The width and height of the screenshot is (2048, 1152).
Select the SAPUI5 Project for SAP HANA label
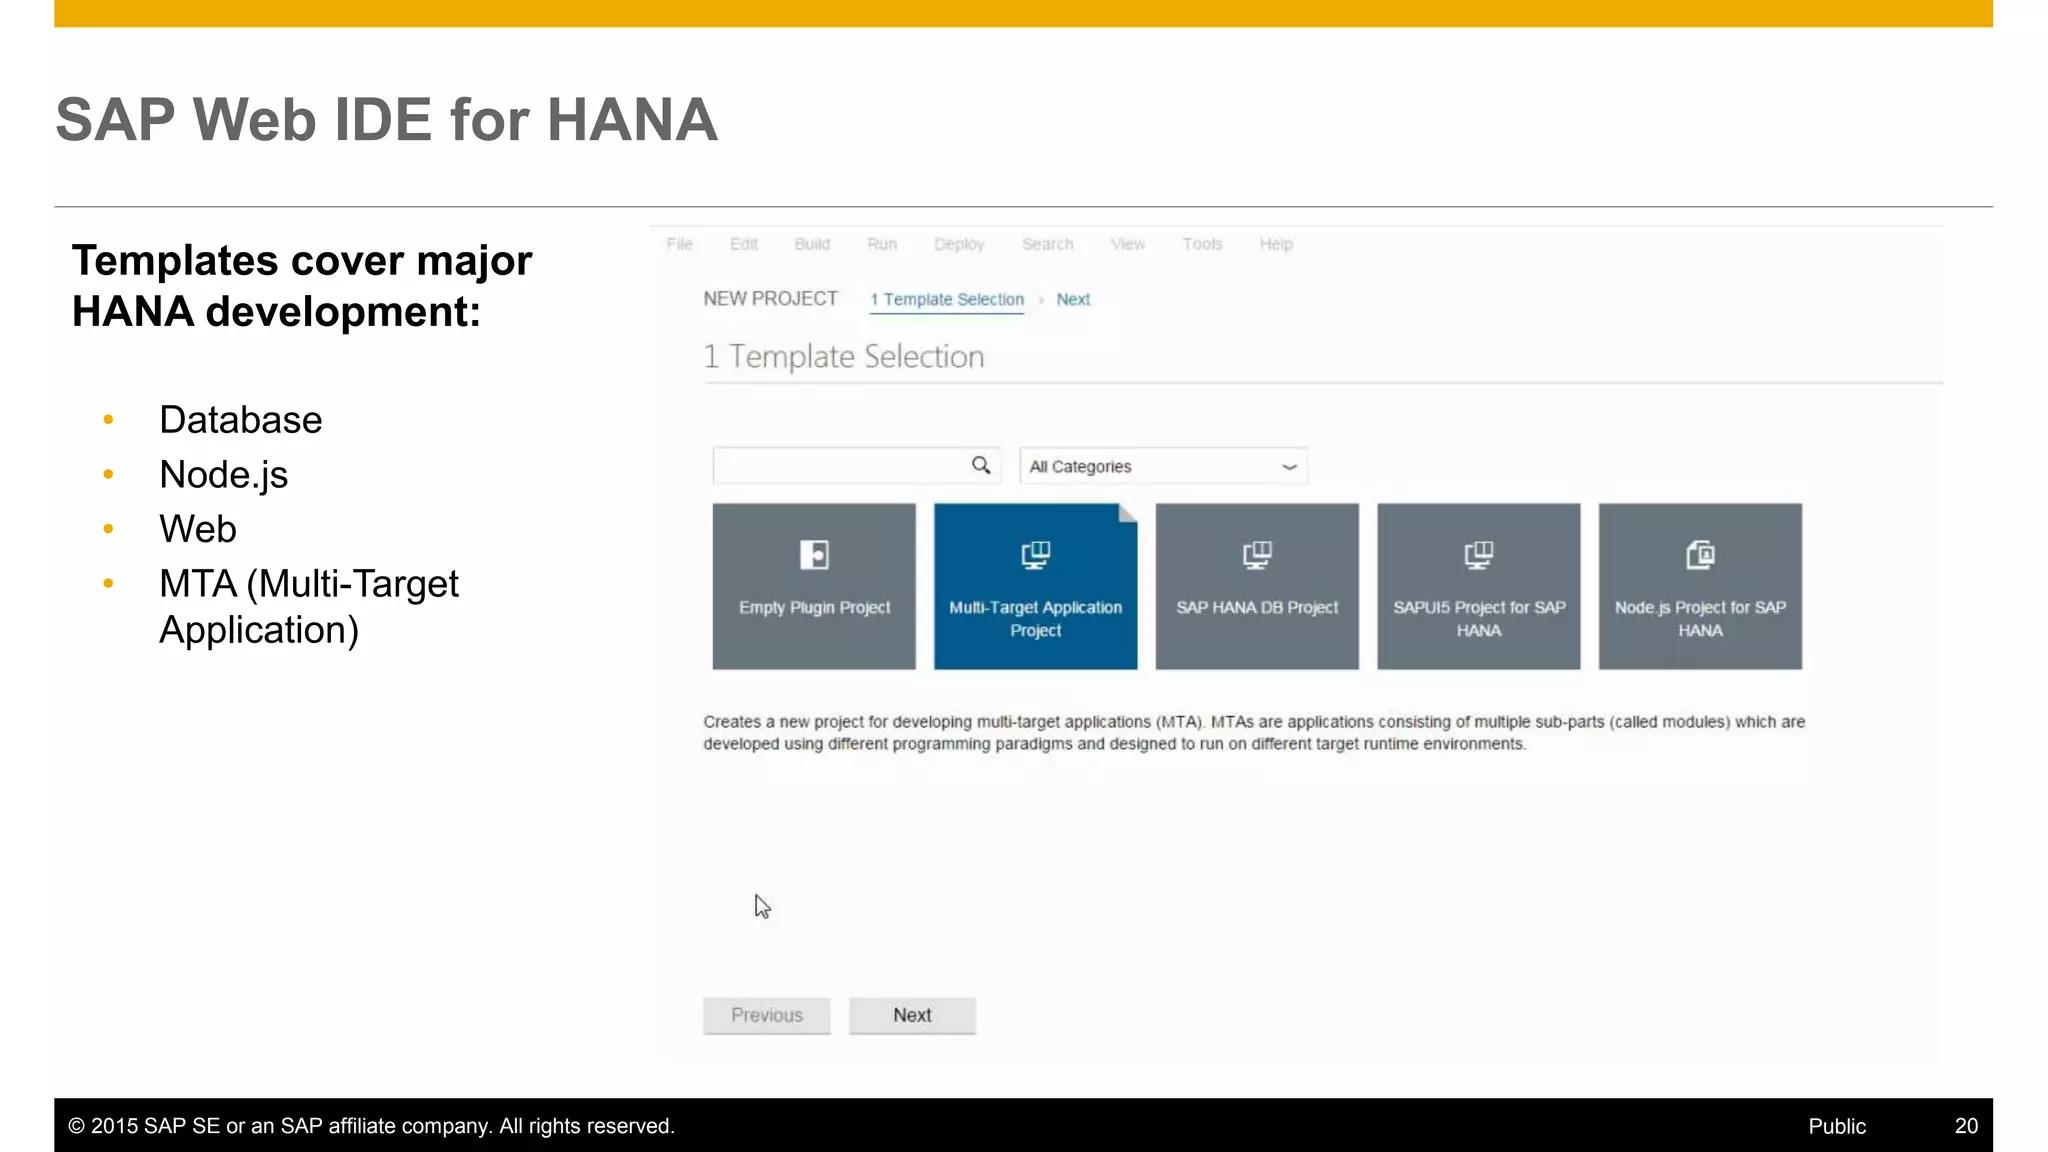[x=1479, y=619]
